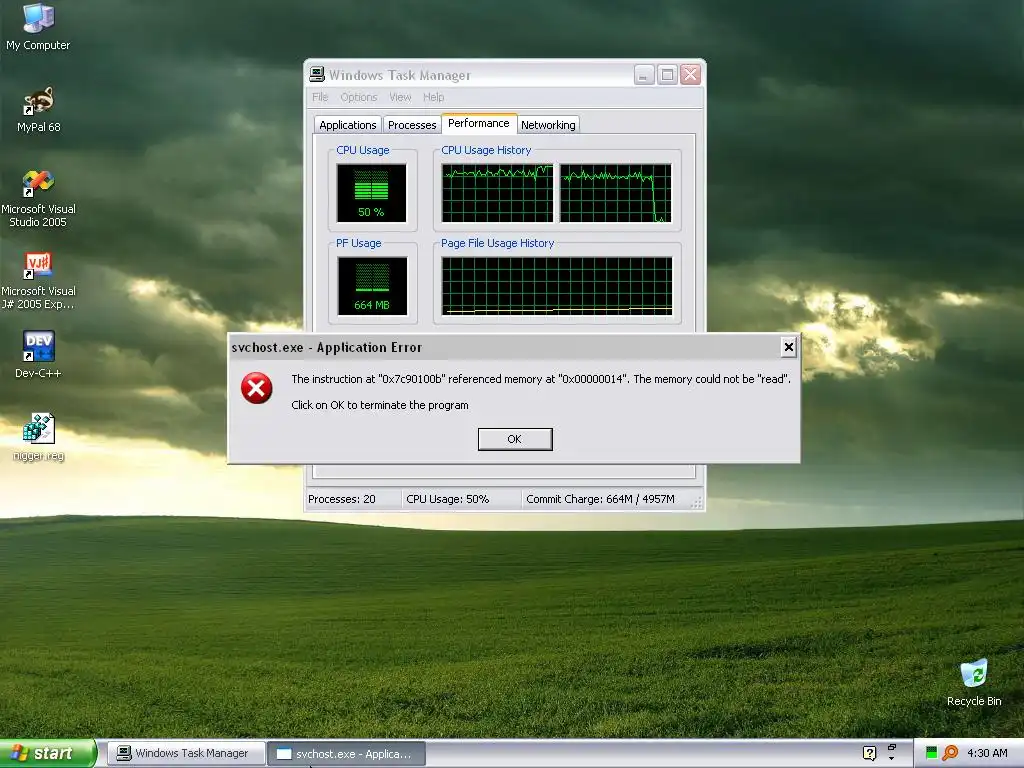This screenshot has height=768, width=1024.
Task: Switch to the Networking tab
Action: pos(548,125)
